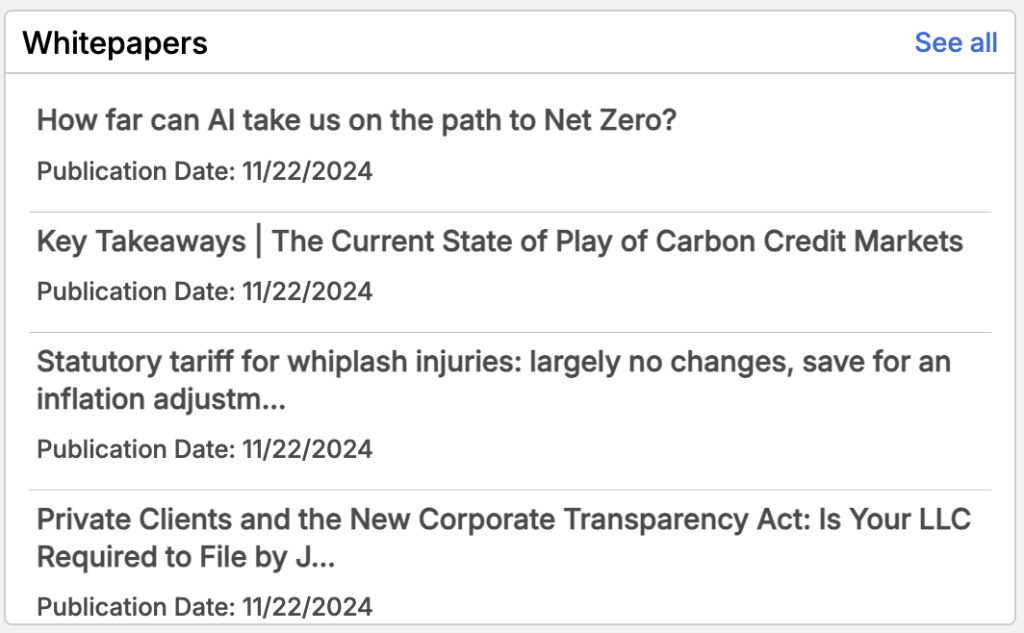Click 'Publication Date:' label in the first entry

[x=136, y=171]
